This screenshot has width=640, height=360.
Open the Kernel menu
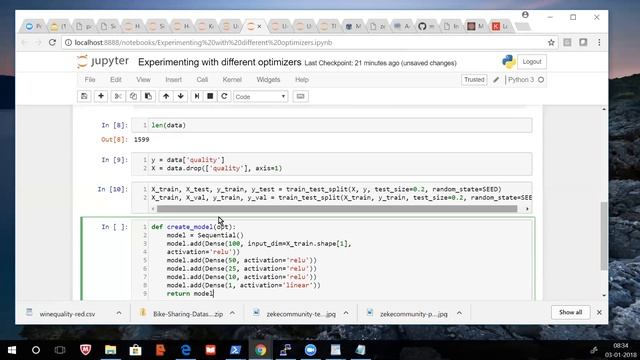[x=232, y=80]
